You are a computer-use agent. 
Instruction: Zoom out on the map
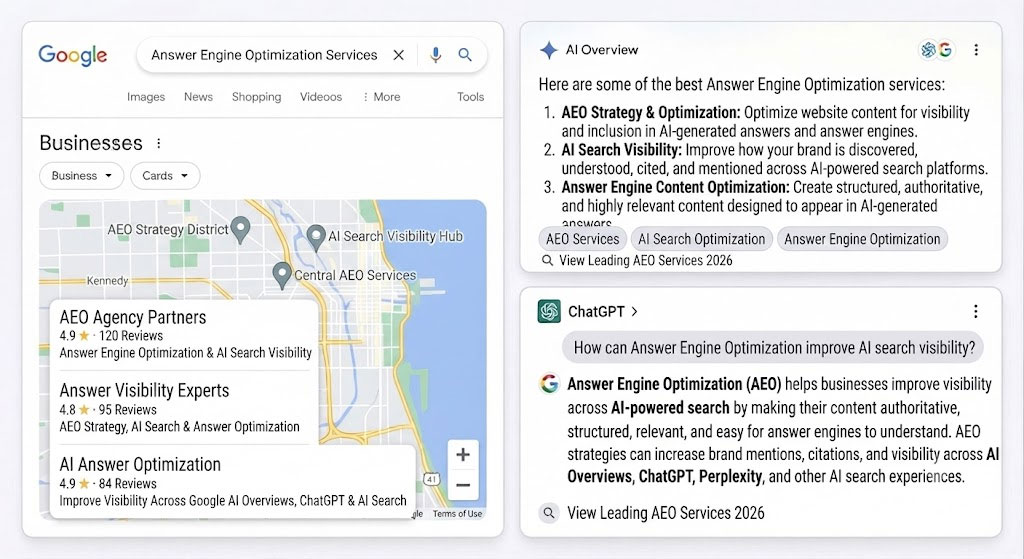(463, 485)
